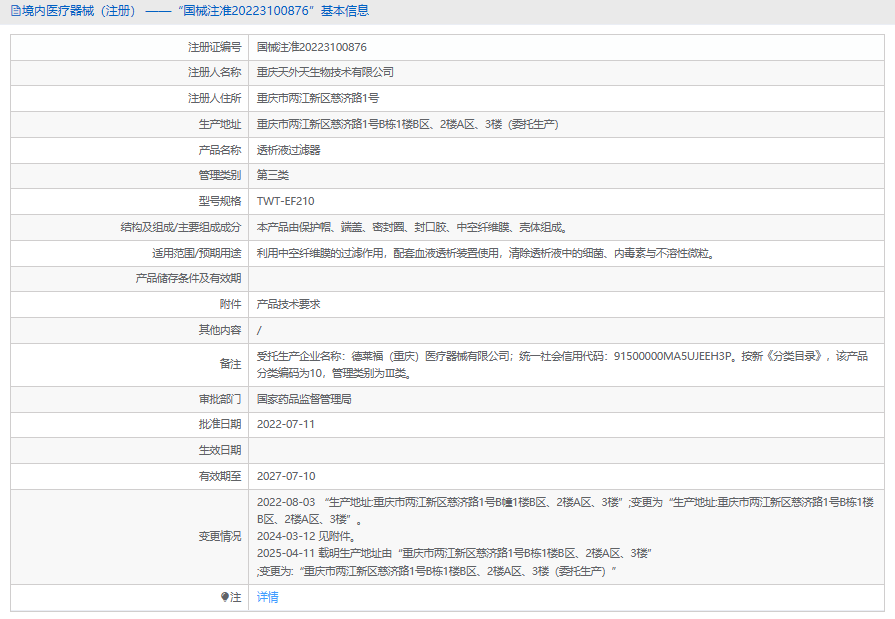The height and width of the screenshot is (619, 895).
Task: Click the 结构及组成/主要组成成分 label
Action: [181, 227]
